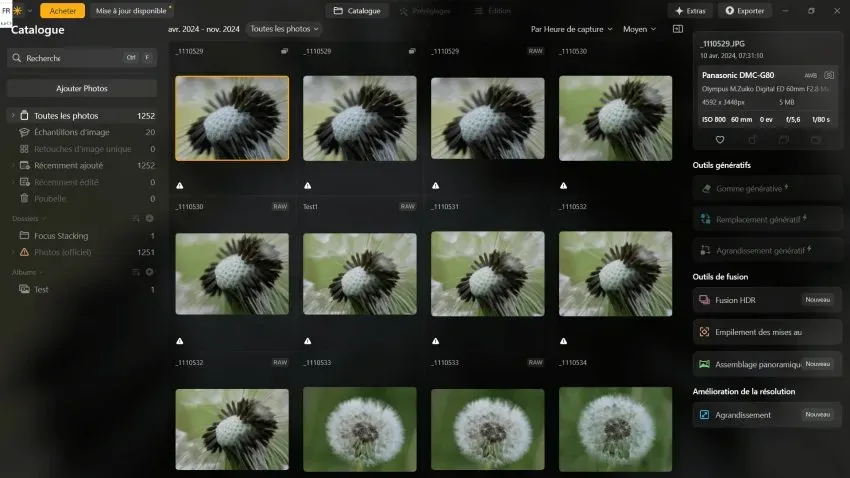This screenshot has width=850, height=478.
Task: Open the Poubelle trash
Action: point(83,198)
